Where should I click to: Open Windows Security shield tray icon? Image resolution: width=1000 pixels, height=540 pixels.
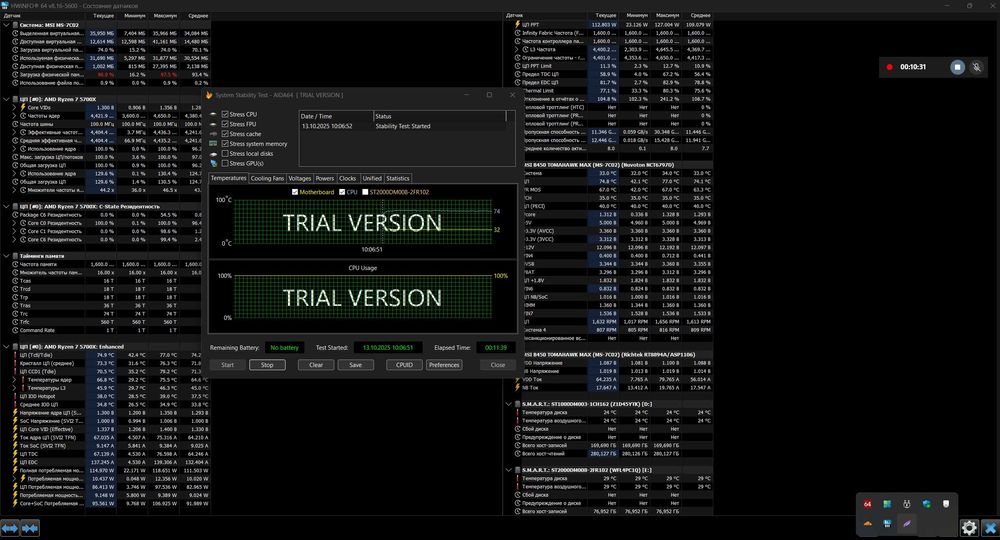(926, 504)
